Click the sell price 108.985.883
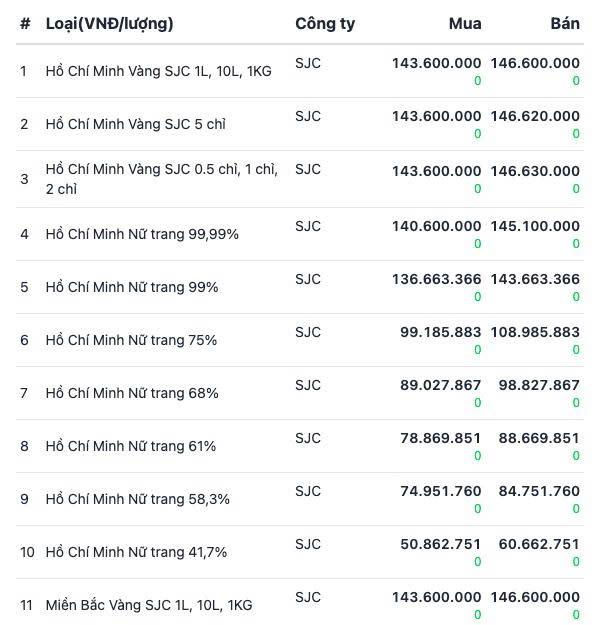600x625 pixels. pyautogui.click(x=535, y=332)
